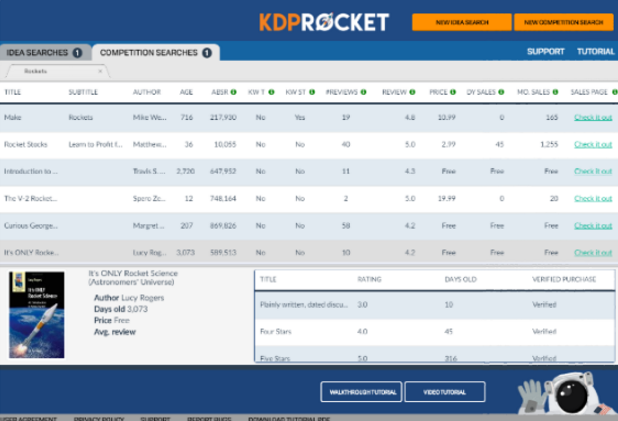This screenshot has height=421, width=618.
Task: Open Check it out for Curious George
Action: pos(593,225)
